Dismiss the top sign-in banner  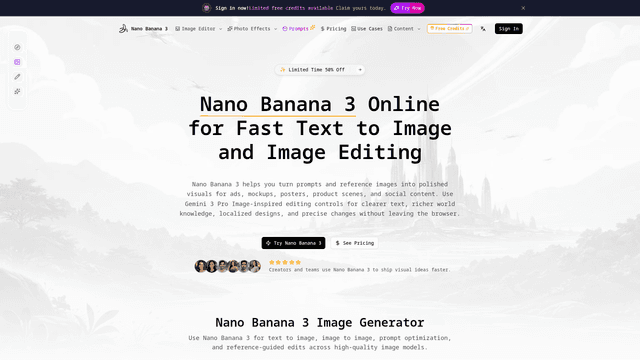pos(523,8)
